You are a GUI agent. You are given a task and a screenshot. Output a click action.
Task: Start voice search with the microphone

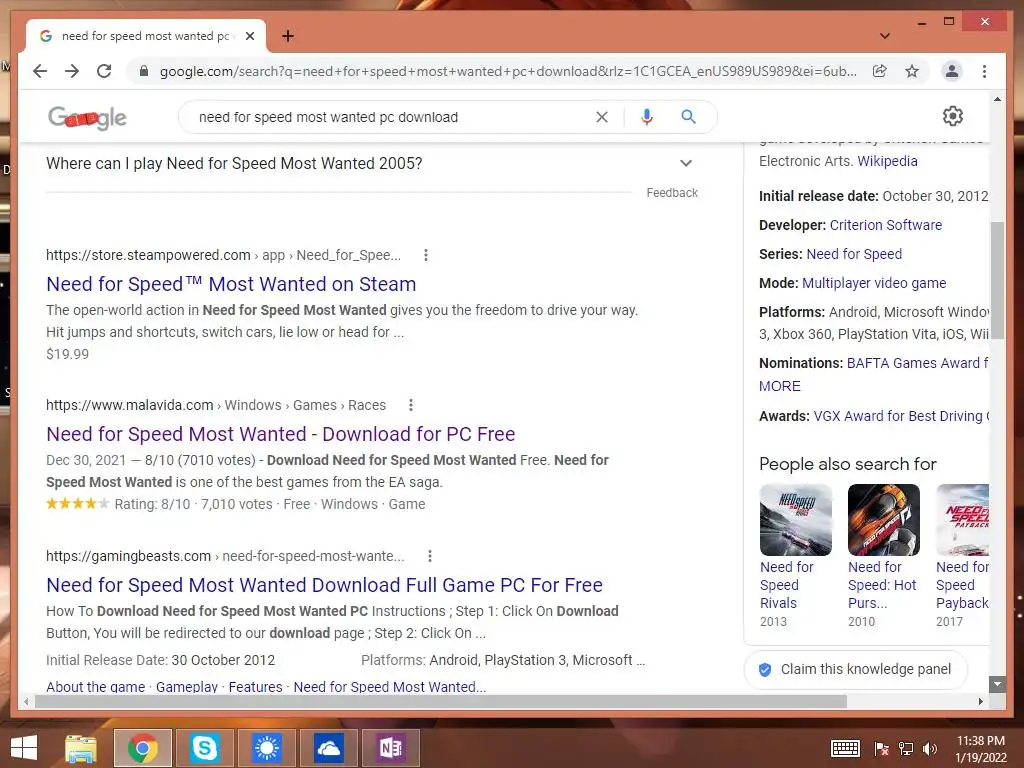coord(647,117)
